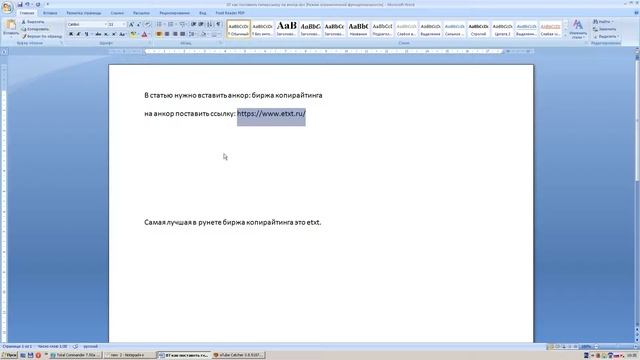Switch to the Разметка страницы ribbon tab
Image resolution: width=640 pixels, height=360 pixels.
point(84,13)
